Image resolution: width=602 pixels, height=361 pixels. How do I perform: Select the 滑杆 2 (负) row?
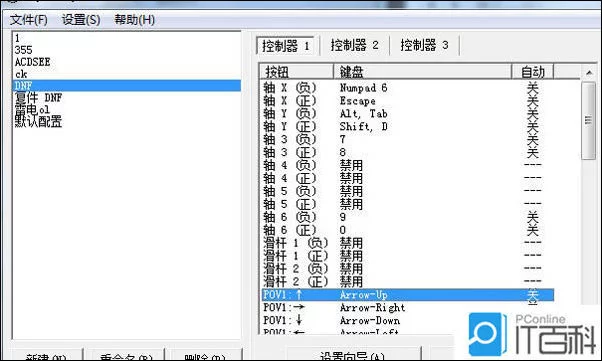click(408, 269)
